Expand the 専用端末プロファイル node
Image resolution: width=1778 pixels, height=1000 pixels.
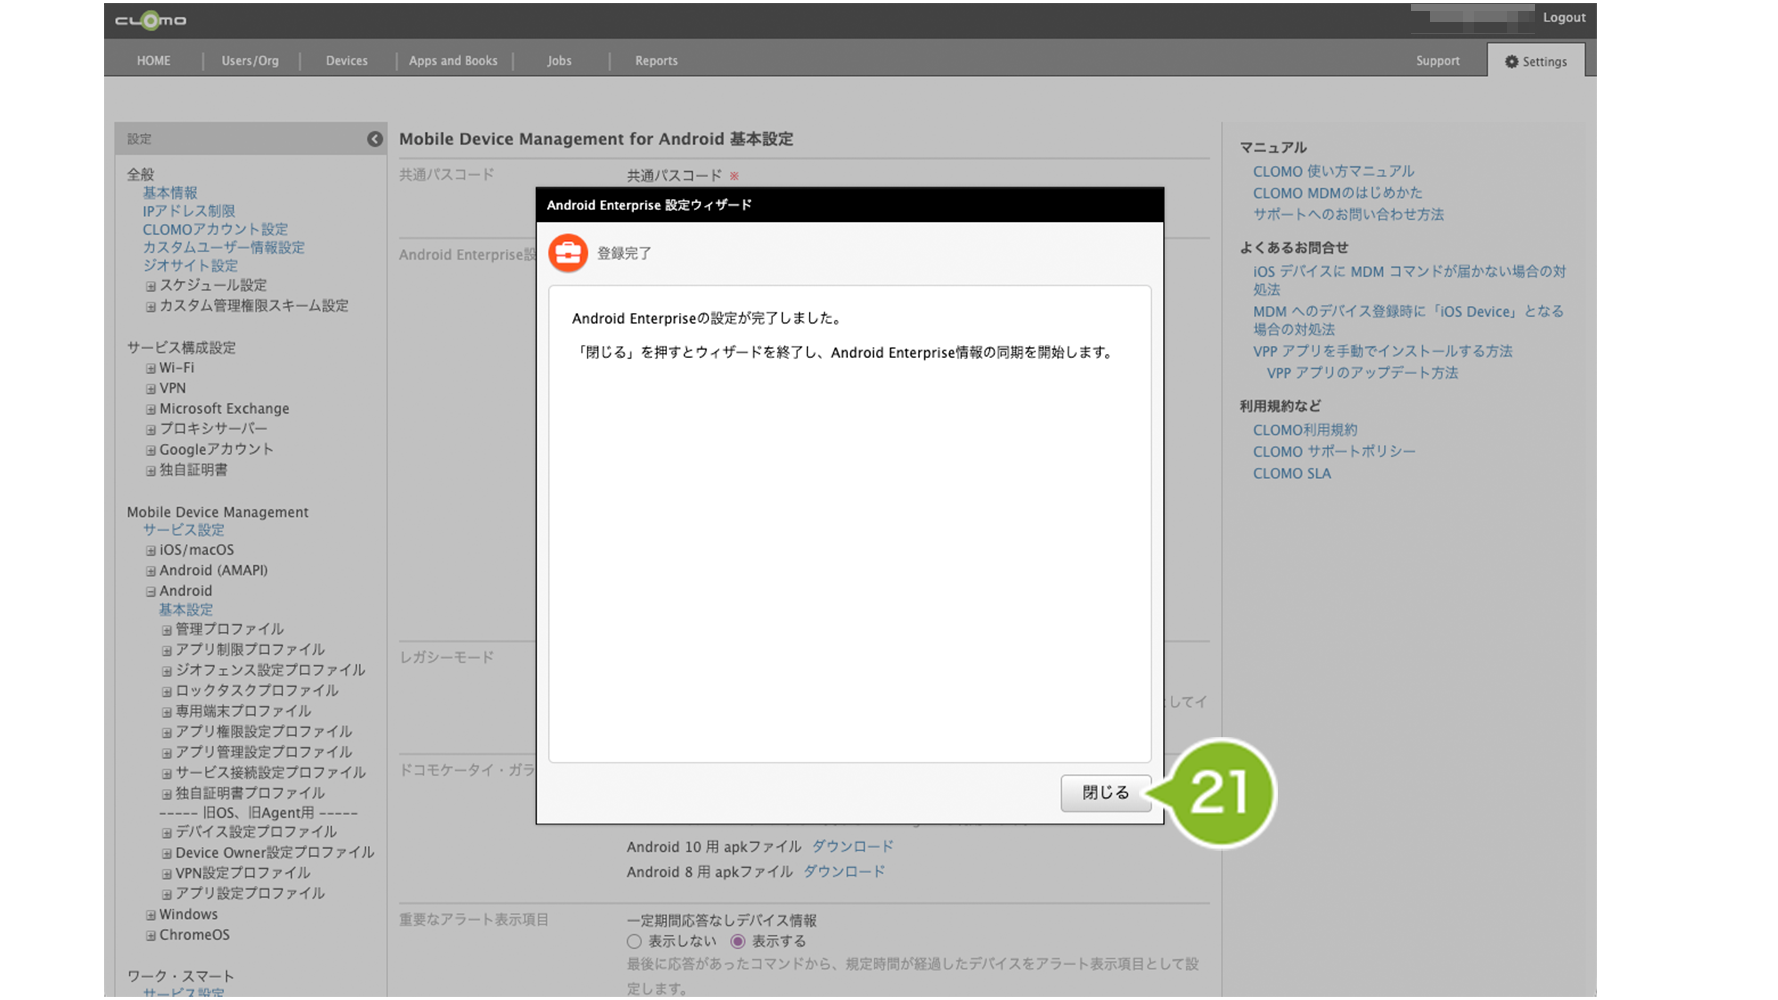[167, 713]
